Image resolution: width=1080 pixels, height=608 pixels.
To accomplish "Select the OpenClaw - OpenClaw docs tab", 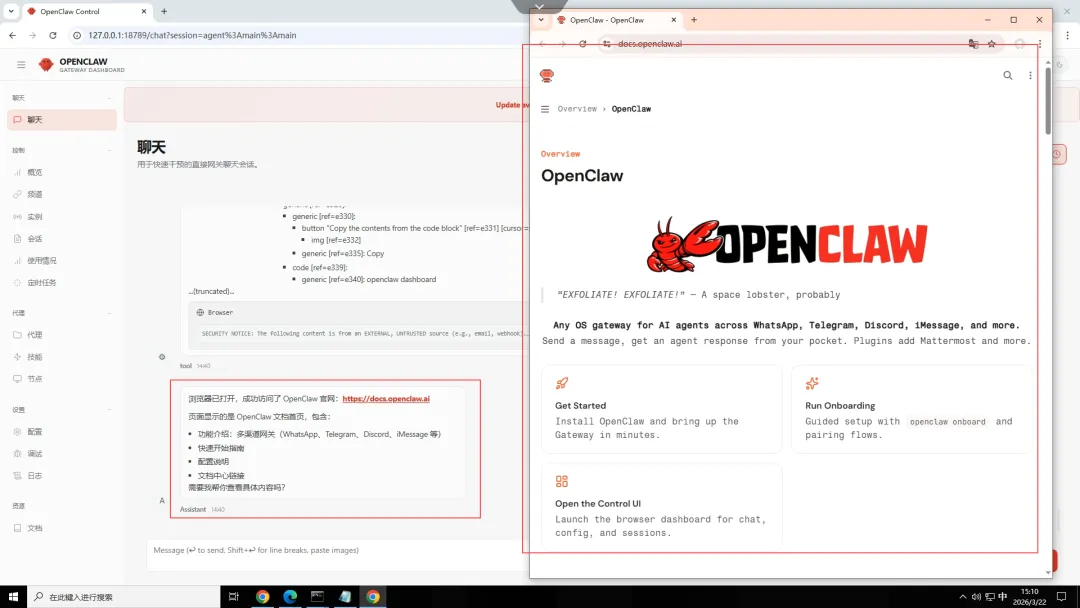I will (x=617, y=20).
